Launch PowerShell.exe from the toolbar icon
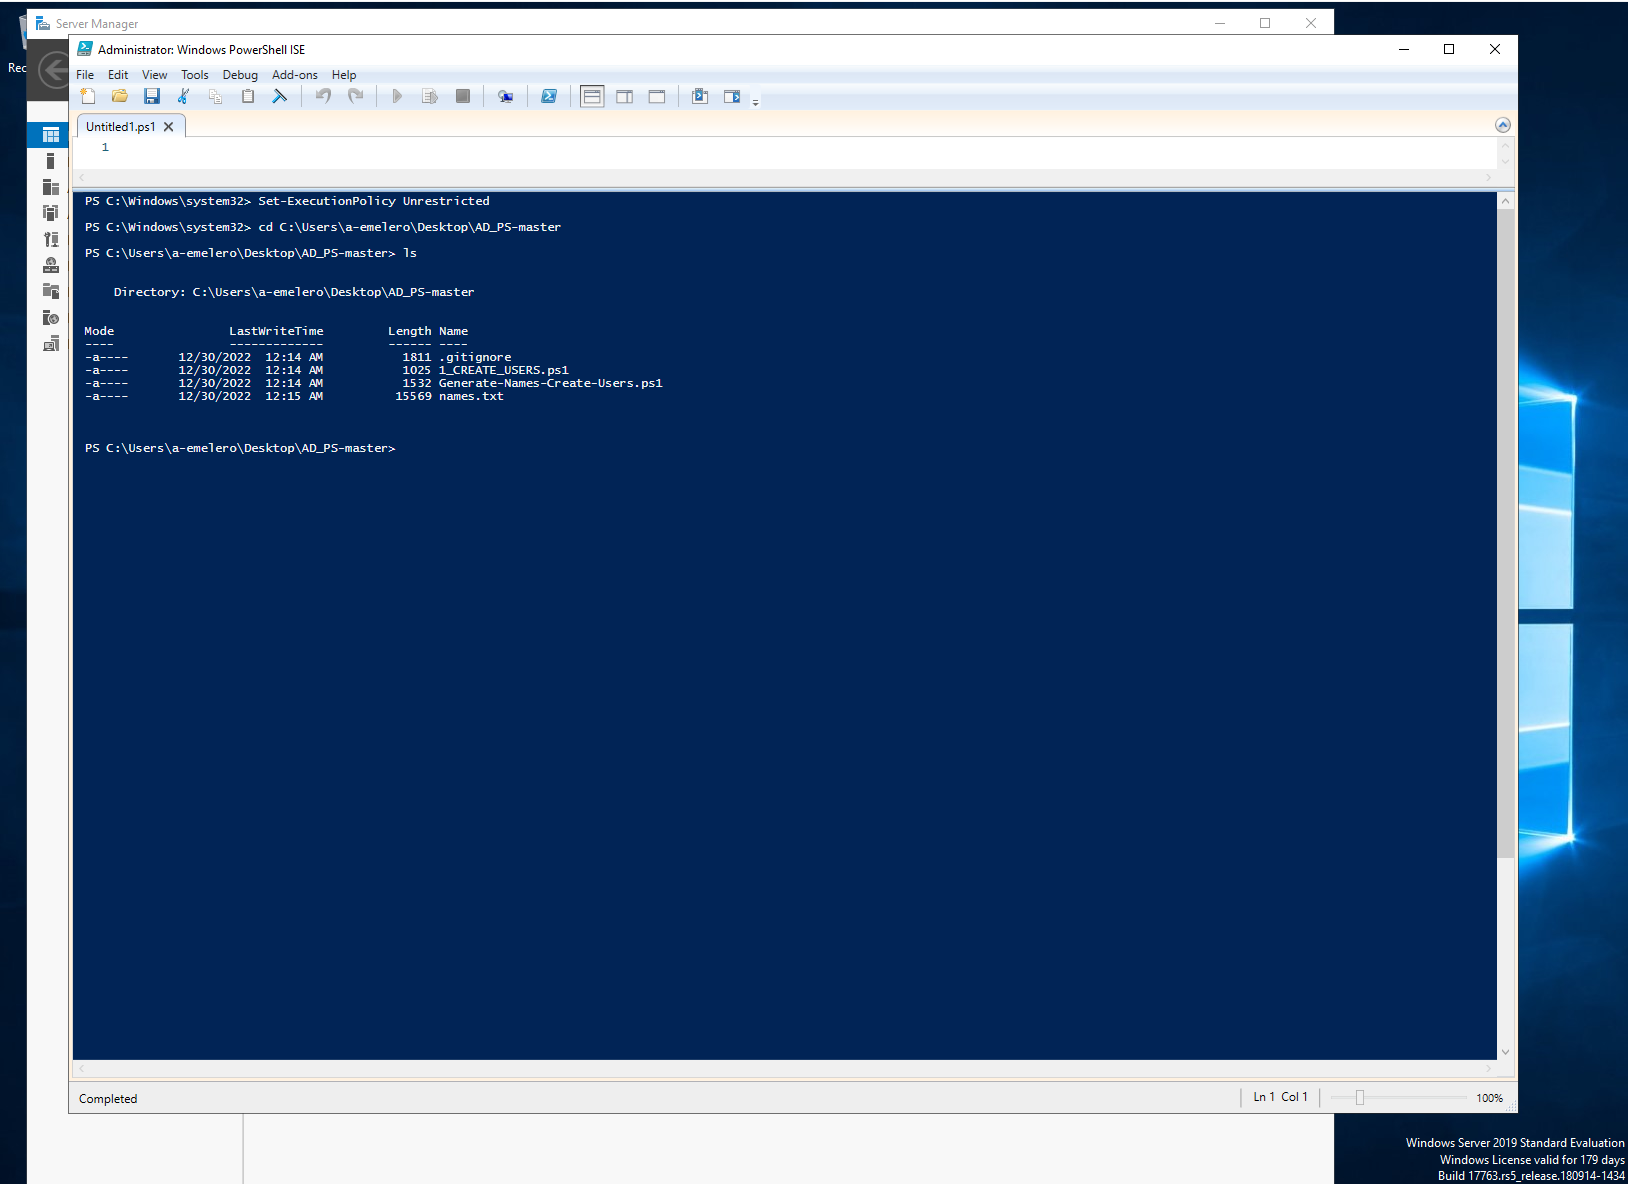The image size is (1628, 1184). coord(549,96)
